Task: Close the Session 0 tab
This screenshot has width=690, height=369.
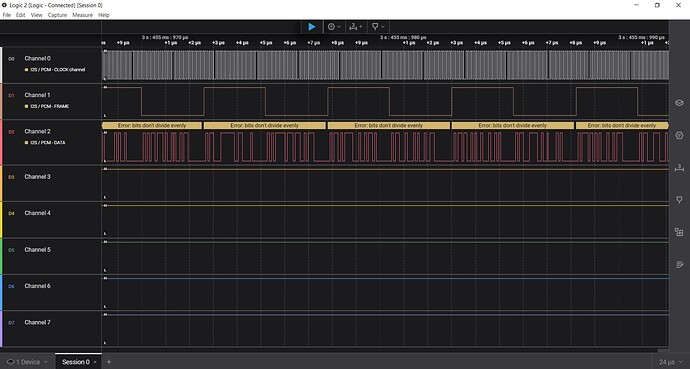Action: pyautogui.click(x=95, y=362)
